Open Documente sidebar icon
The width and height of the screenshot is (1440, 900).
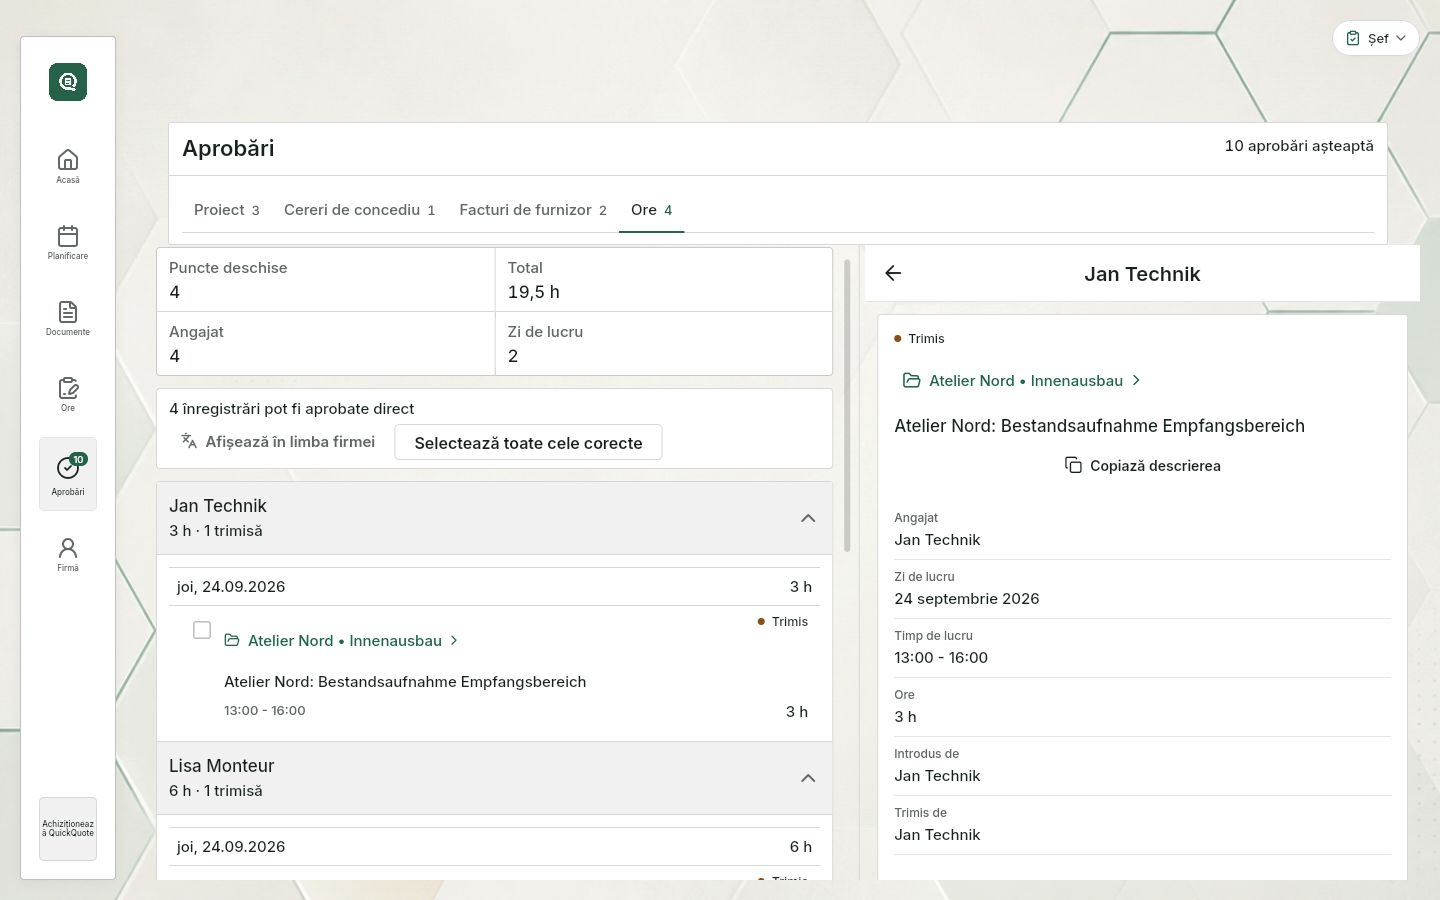68,312
